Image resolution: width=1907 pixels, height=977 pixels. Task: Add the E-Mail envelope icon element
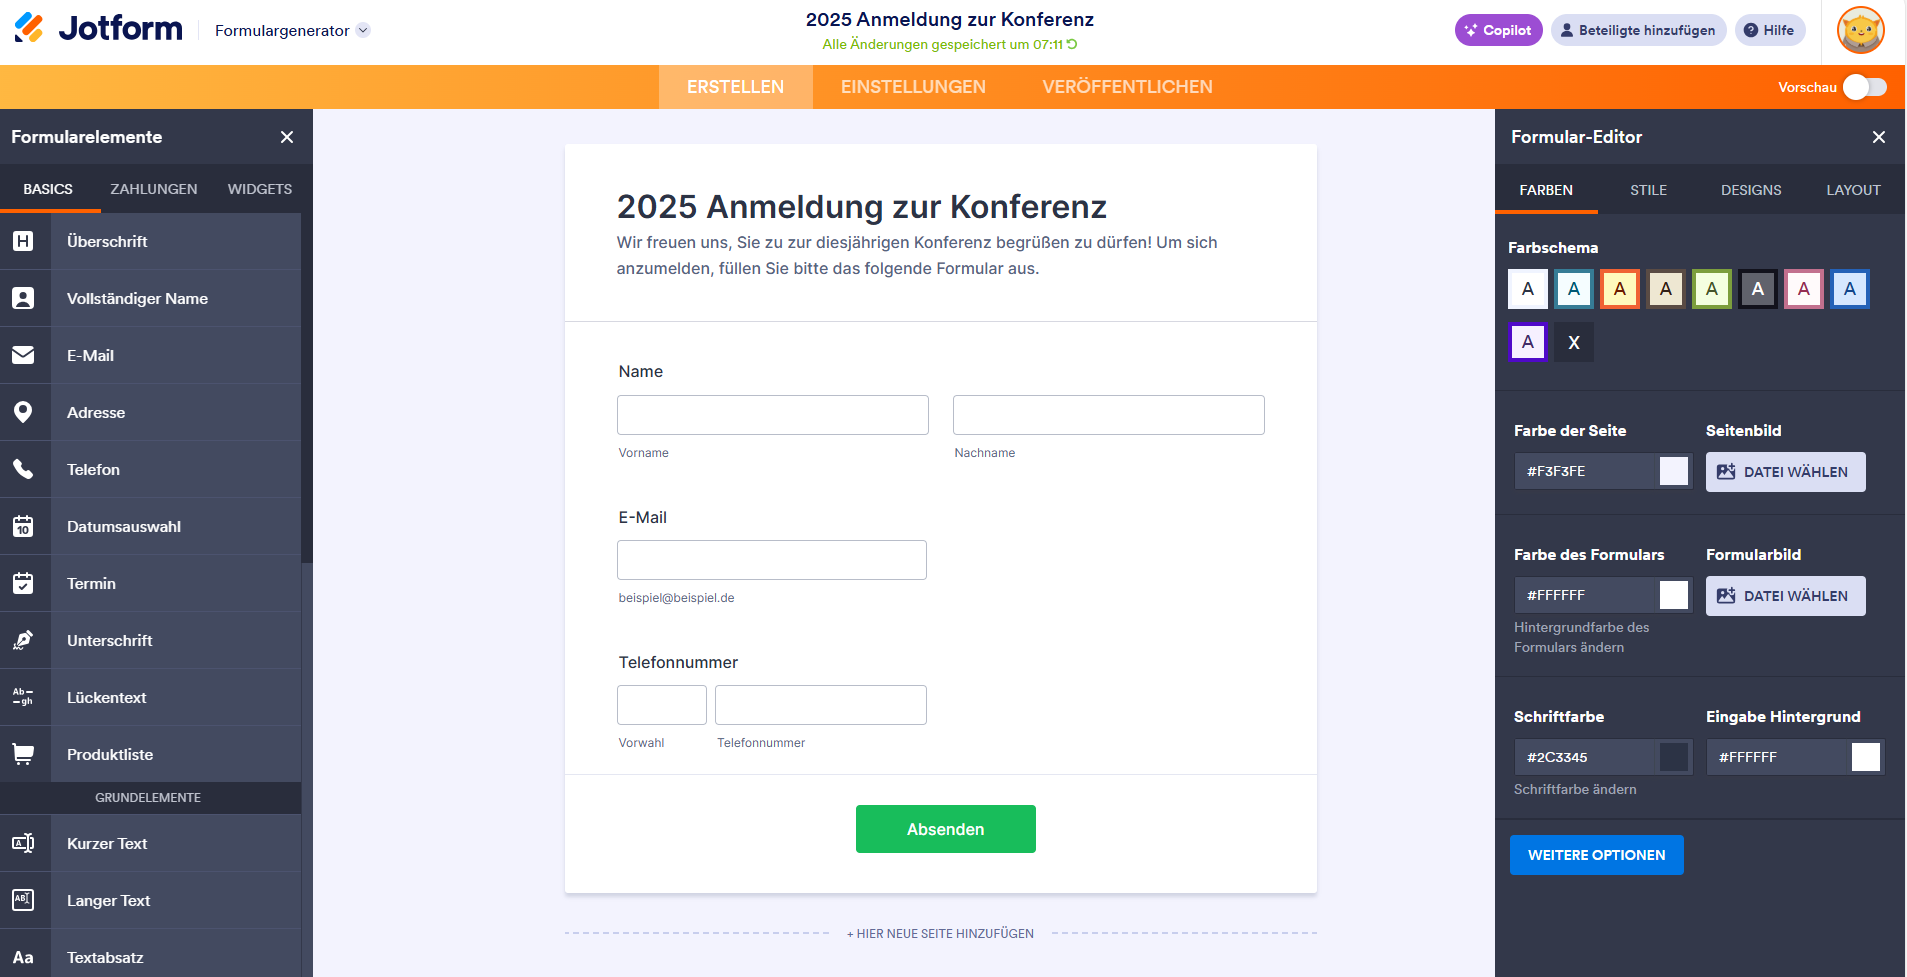coord(23,355)
